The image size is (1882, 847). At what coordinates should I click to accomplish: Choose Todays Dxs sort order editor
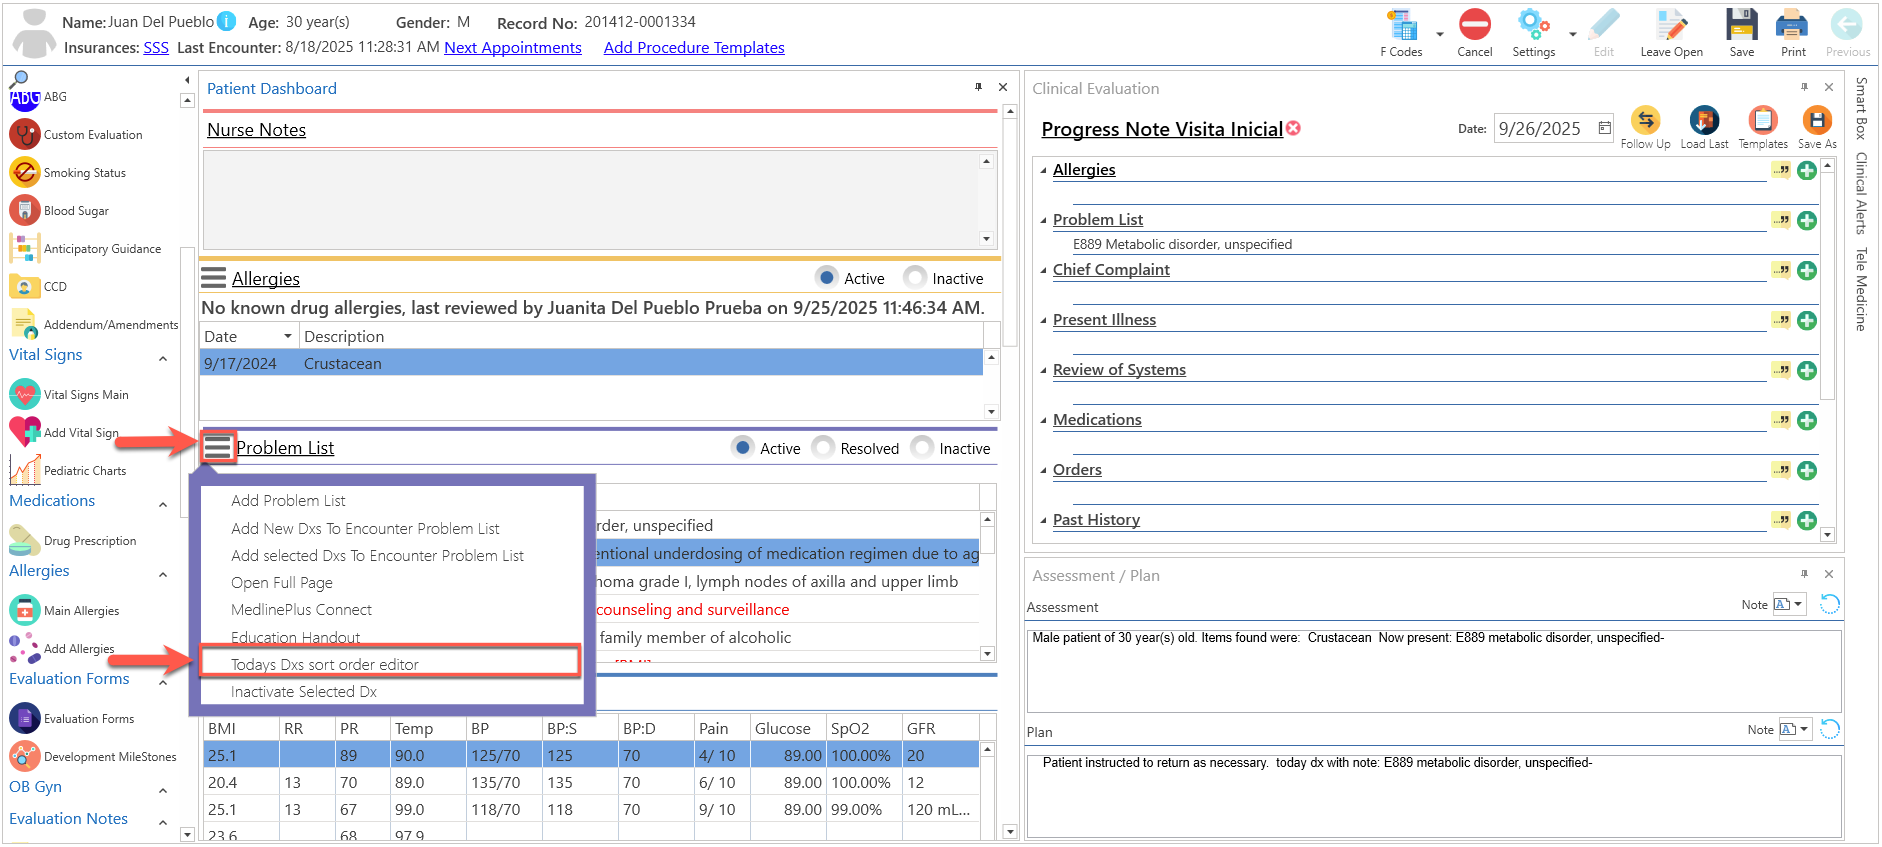[325, 664]
